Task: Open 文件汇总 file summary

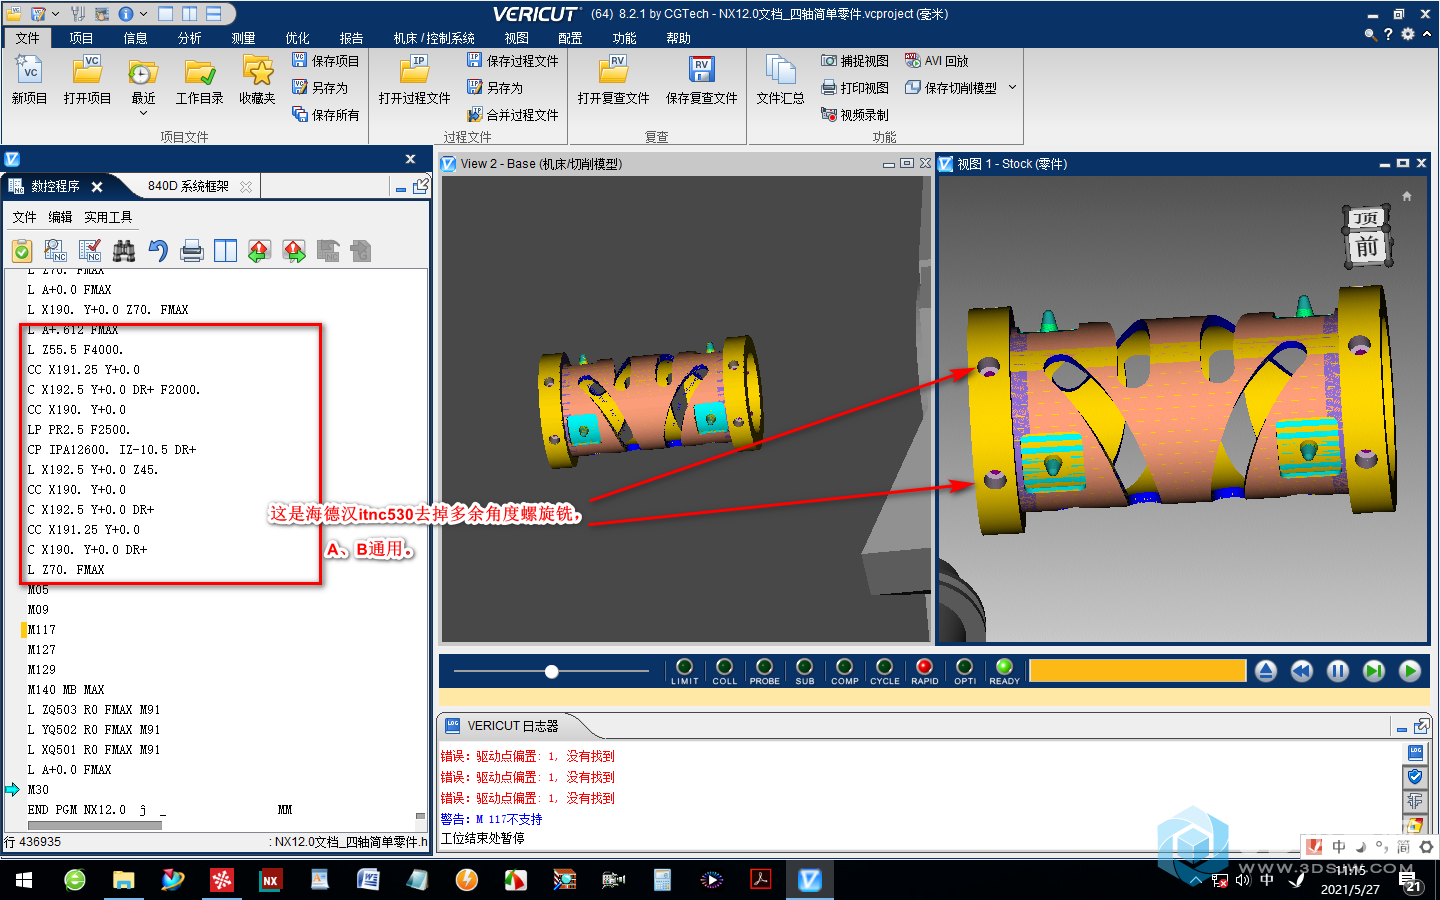Action: [x=780, y=80]
